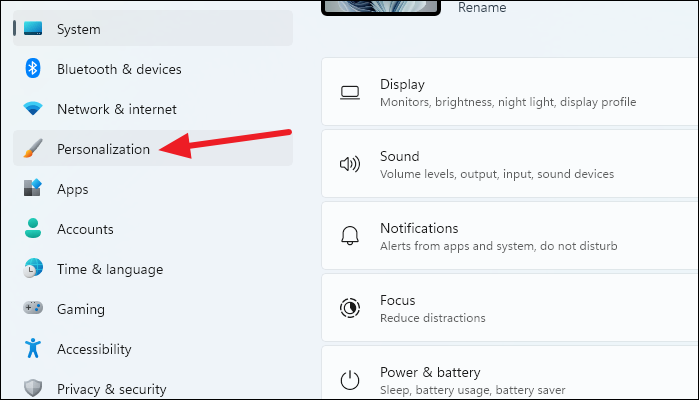Navigate to Accounts settings
The height and width of the screenshot is (400, 699).
coord(153,229)
